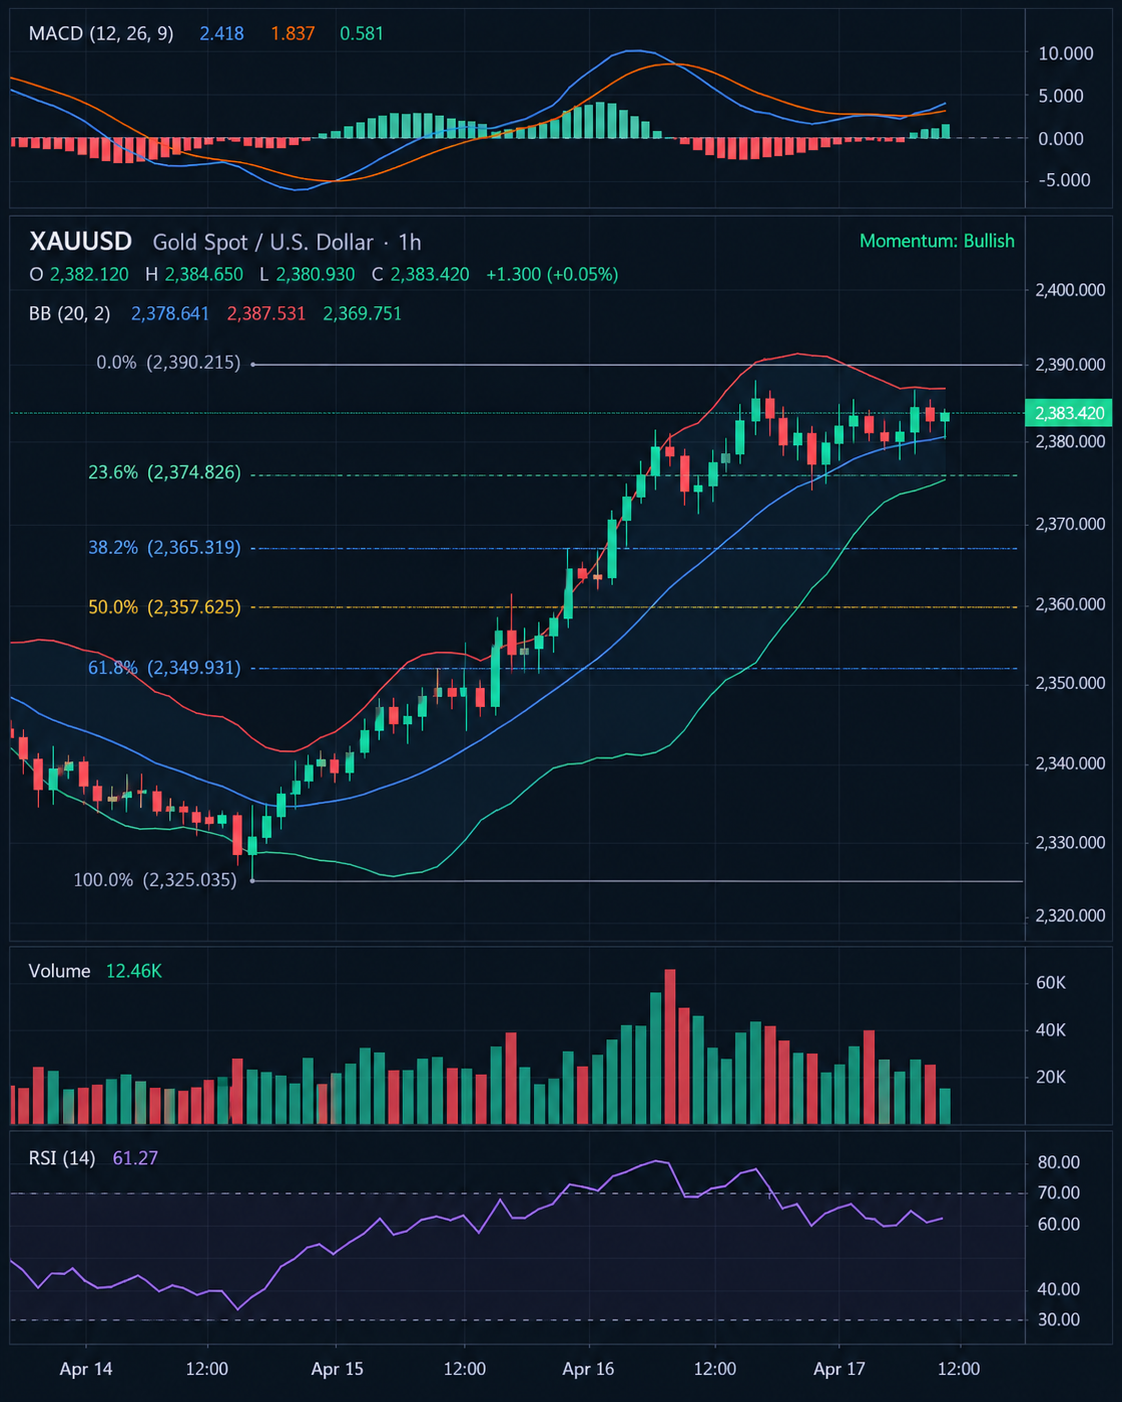The image size is (1122, 1402).
Task: Click the 60.00 RSI axis label
Action: tap(1059, 1224)
